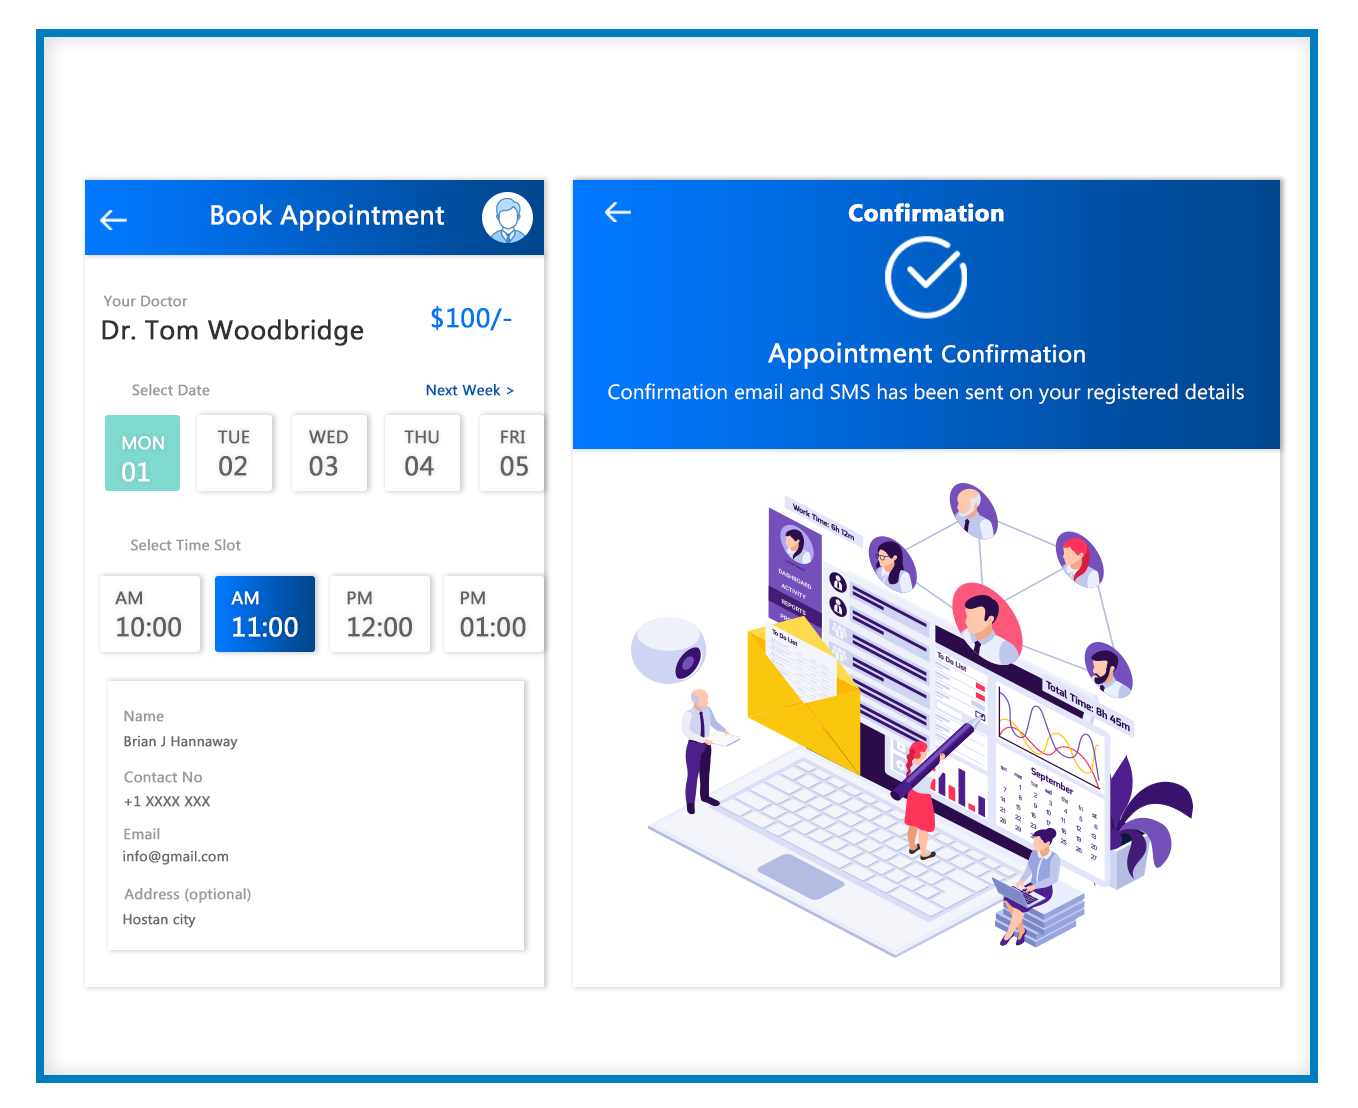The height and width of the screenshot is (1108, 1358).
Task: Select Thursday 04 date
Action: click(x=422, y=453)
